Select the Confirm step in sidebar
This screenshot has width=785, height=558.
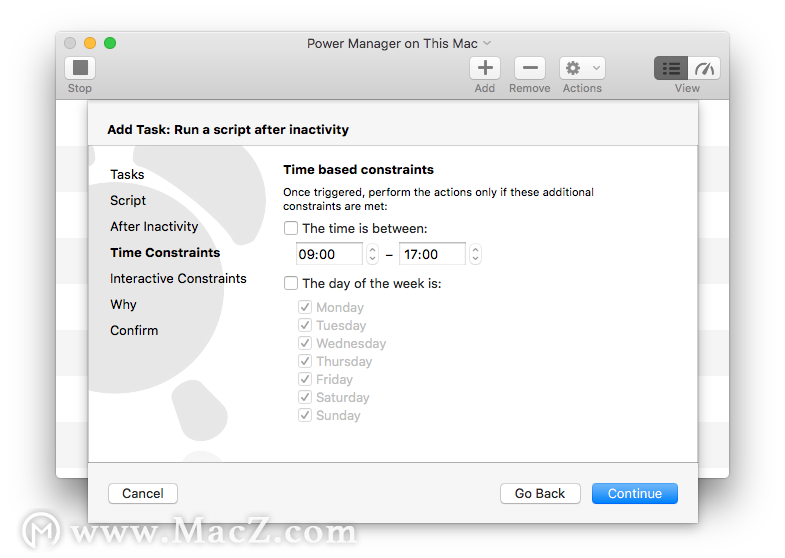(x=134, y=330)
